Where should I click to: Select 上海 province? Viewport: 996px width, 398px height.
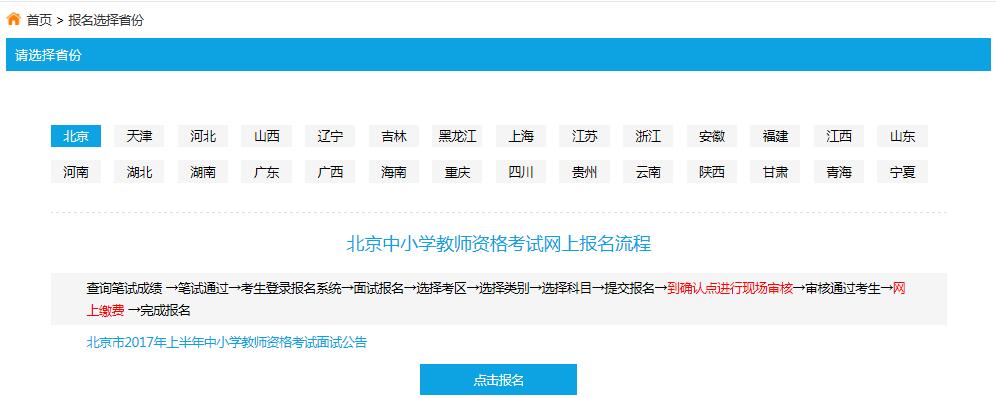(521, 136)
